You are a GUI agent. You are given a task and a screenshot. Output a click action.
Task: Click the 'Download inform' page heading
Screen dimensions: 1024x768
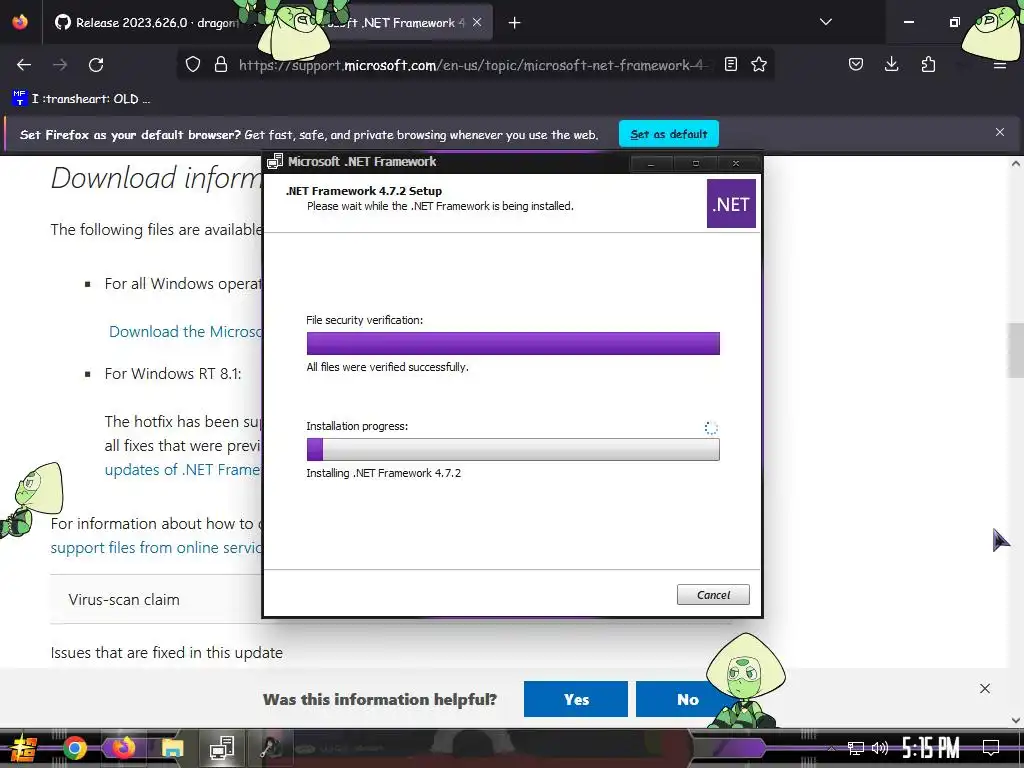click(x=157, y=178)
